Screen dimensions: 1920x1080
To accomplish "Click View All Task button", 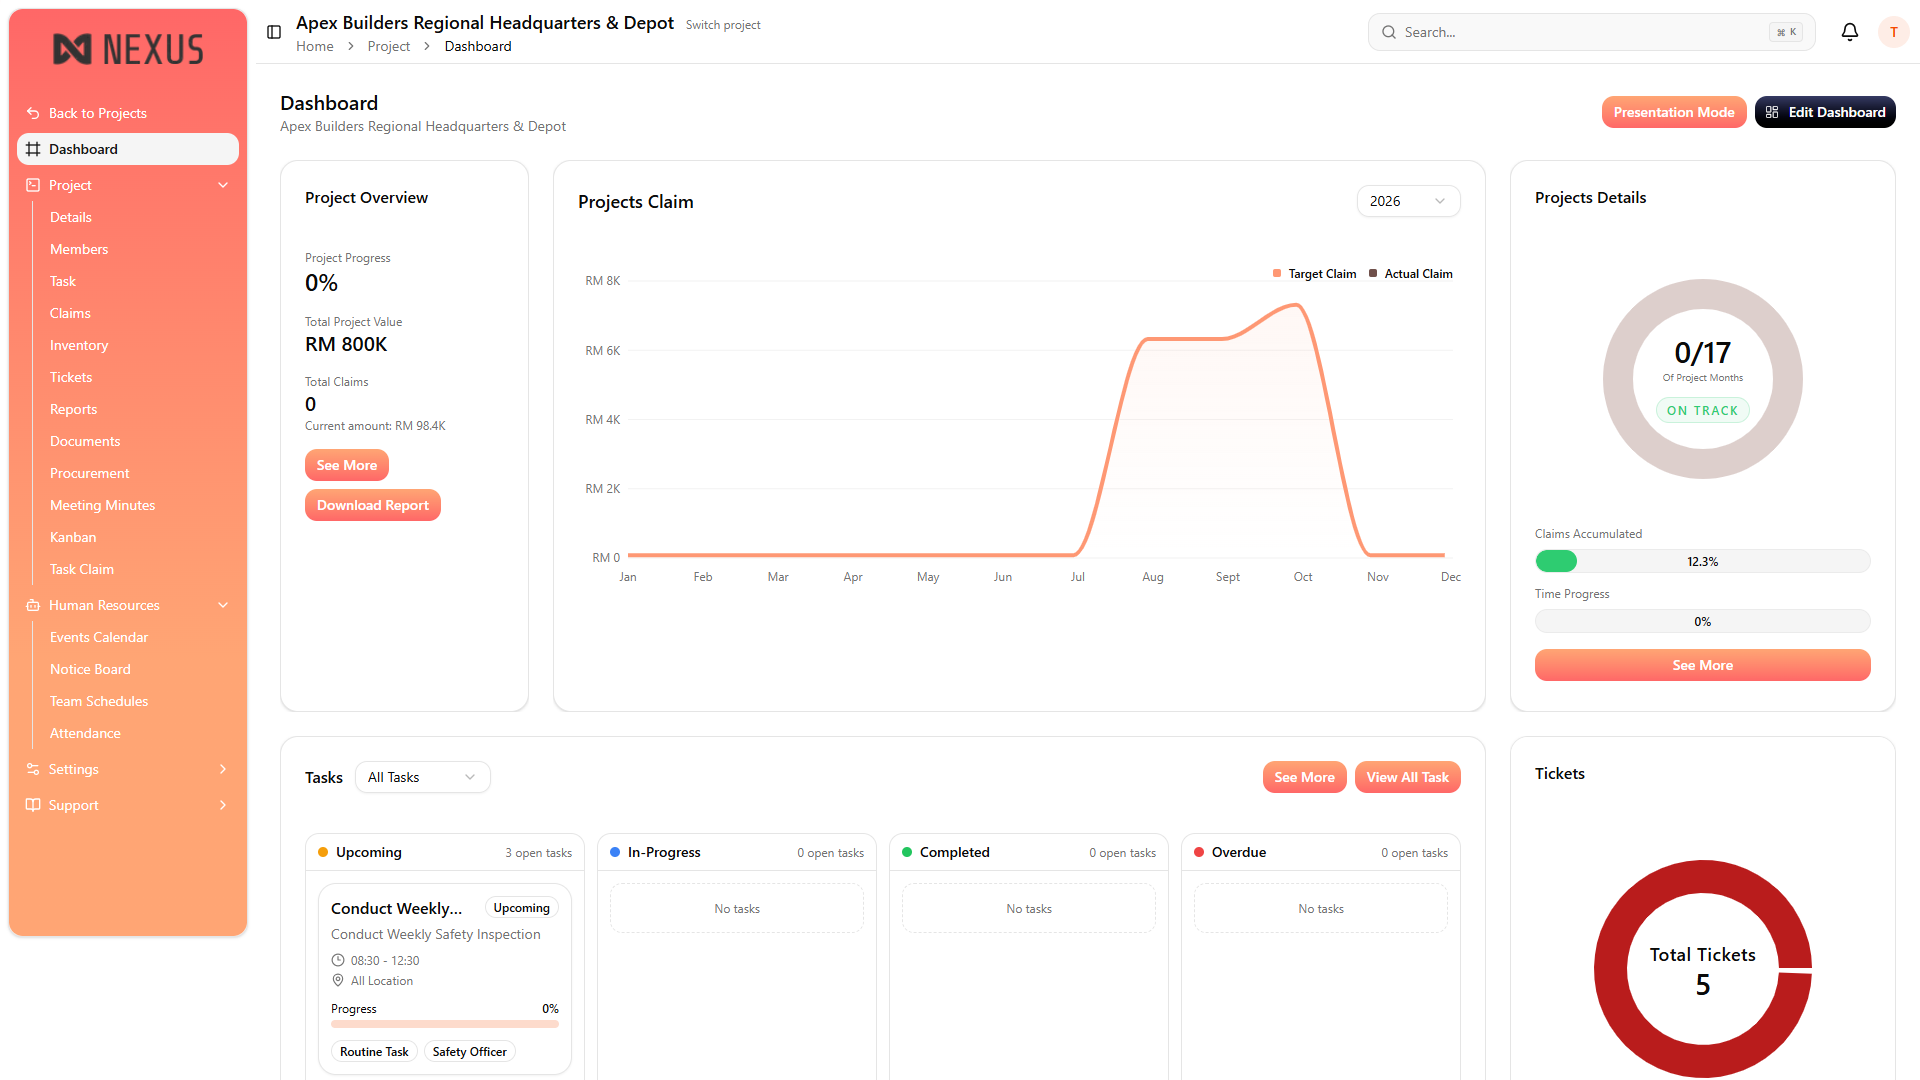I will tap(1407, 777).
